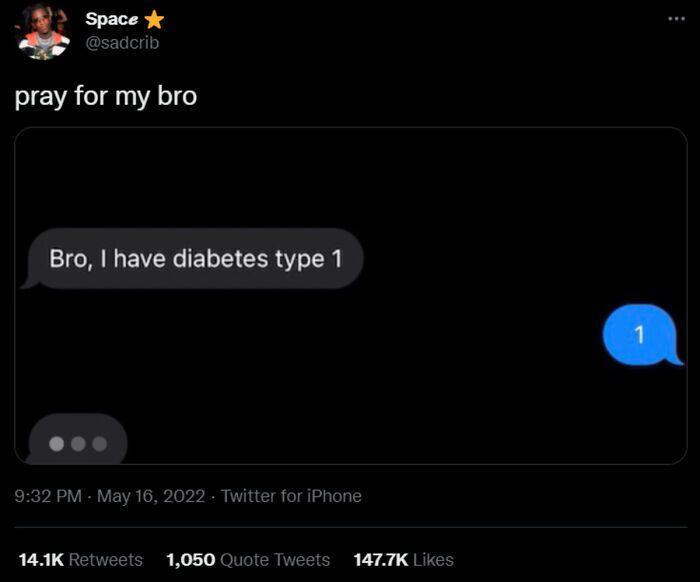
Task: View the 147.7K Likes list
Action: (x=404, y=560)
